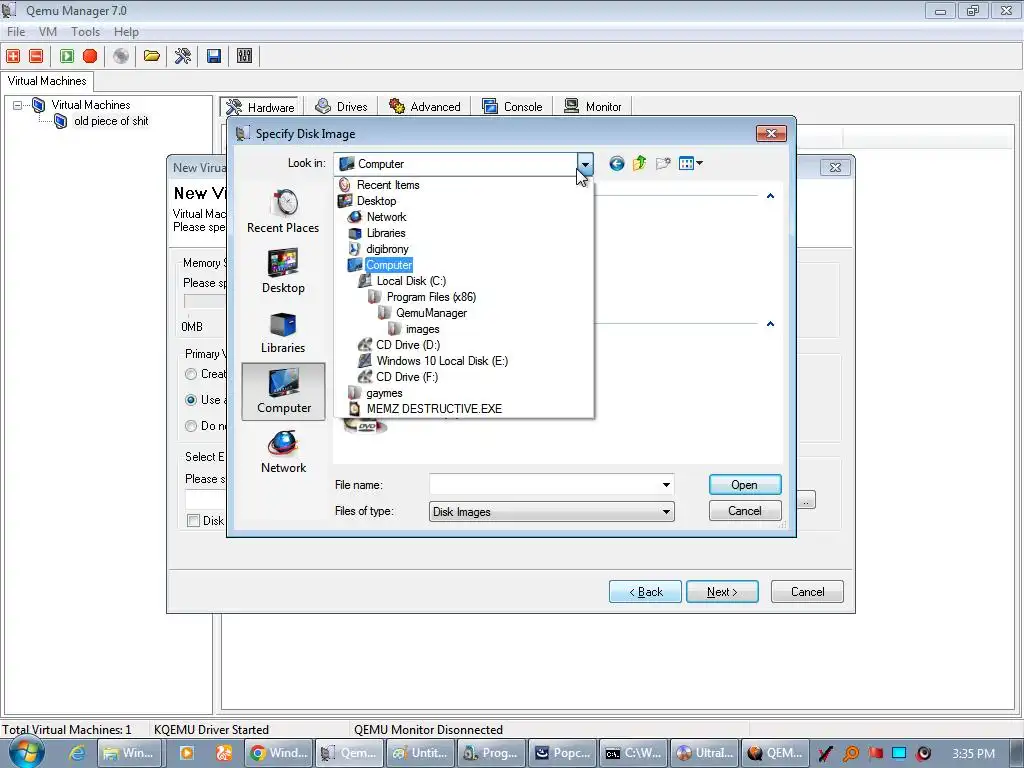Open the Look in dropdown arrow

click(585, 164)
